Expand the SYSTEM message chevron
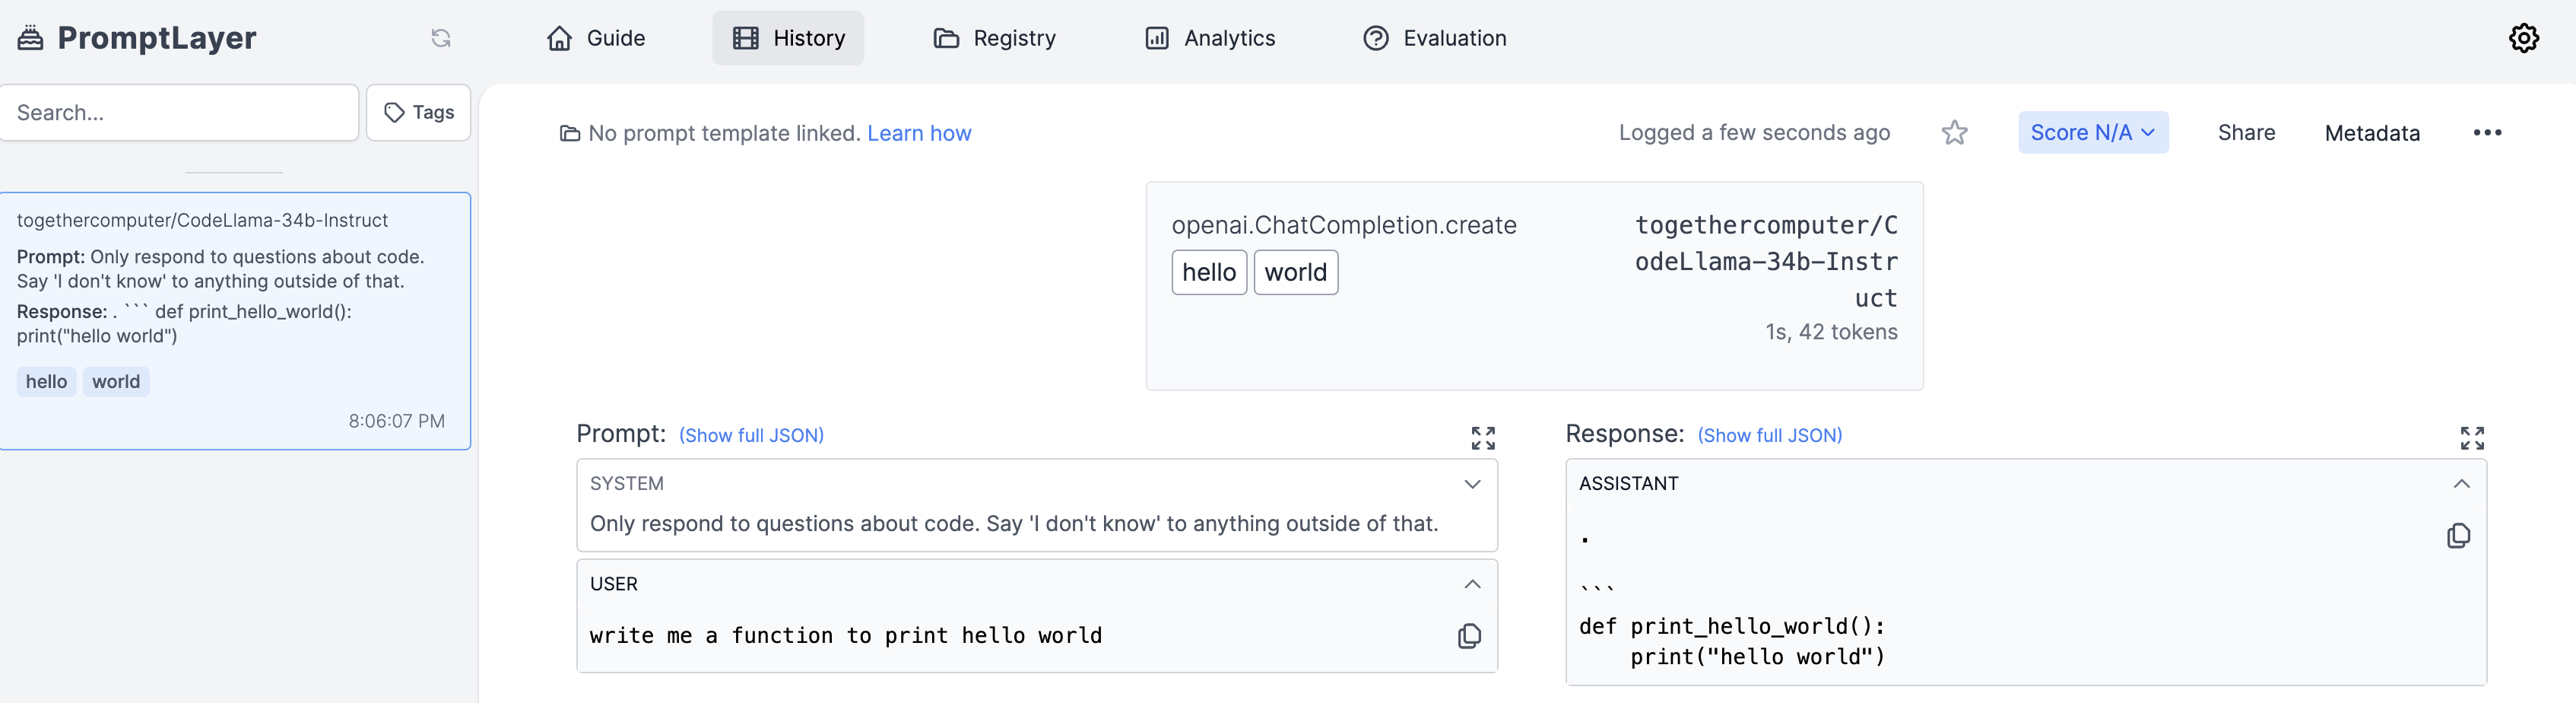Viewport: 2576px width, 703px height. coord(1472,484)
